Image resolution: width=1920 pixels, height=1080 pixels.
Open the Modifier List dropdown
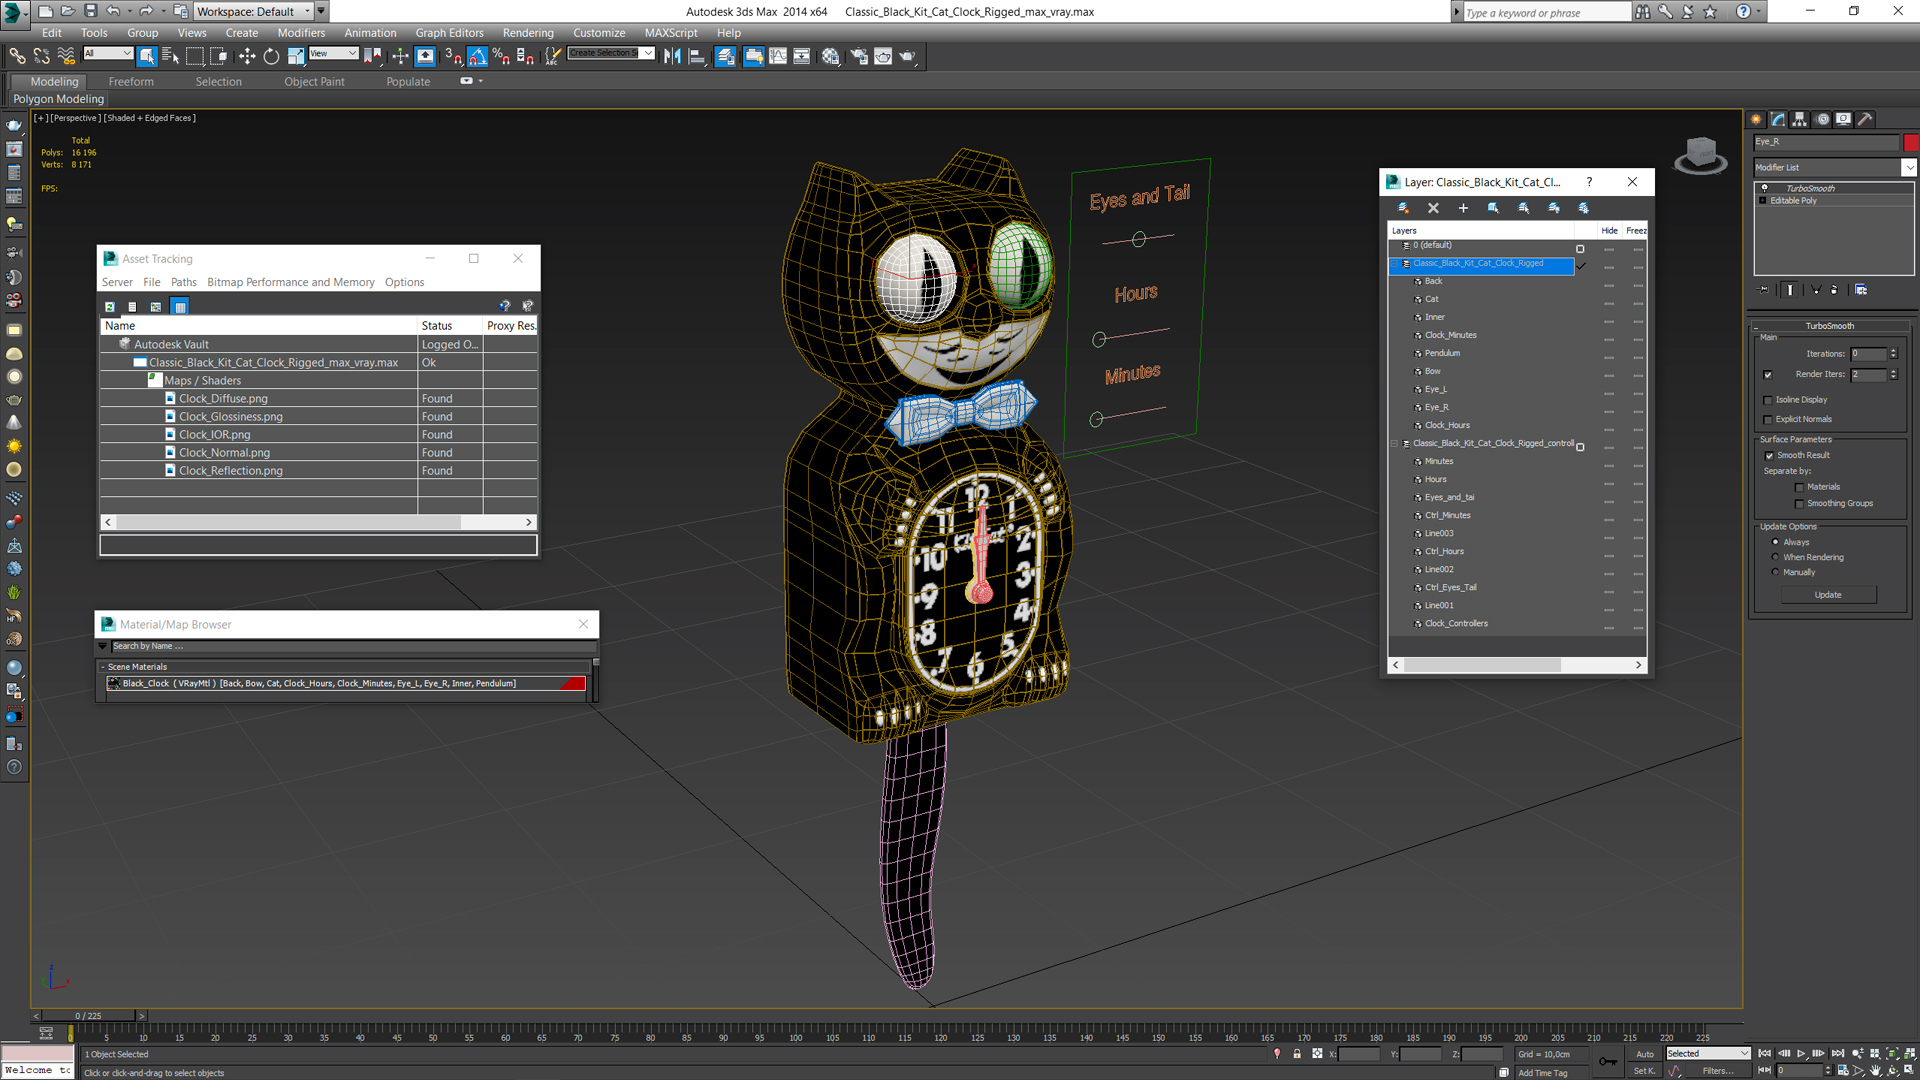(x=1909, y=168)
